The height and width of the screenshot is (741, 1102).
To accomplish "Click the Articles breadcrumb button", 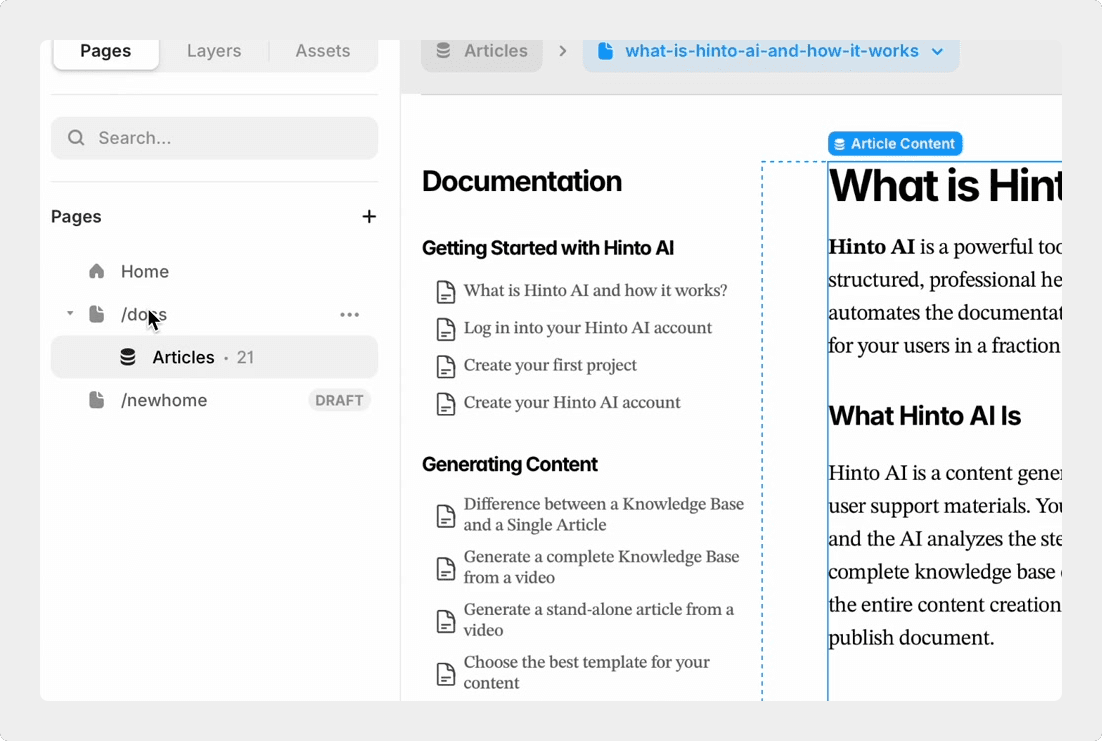I will coord(482,51).
